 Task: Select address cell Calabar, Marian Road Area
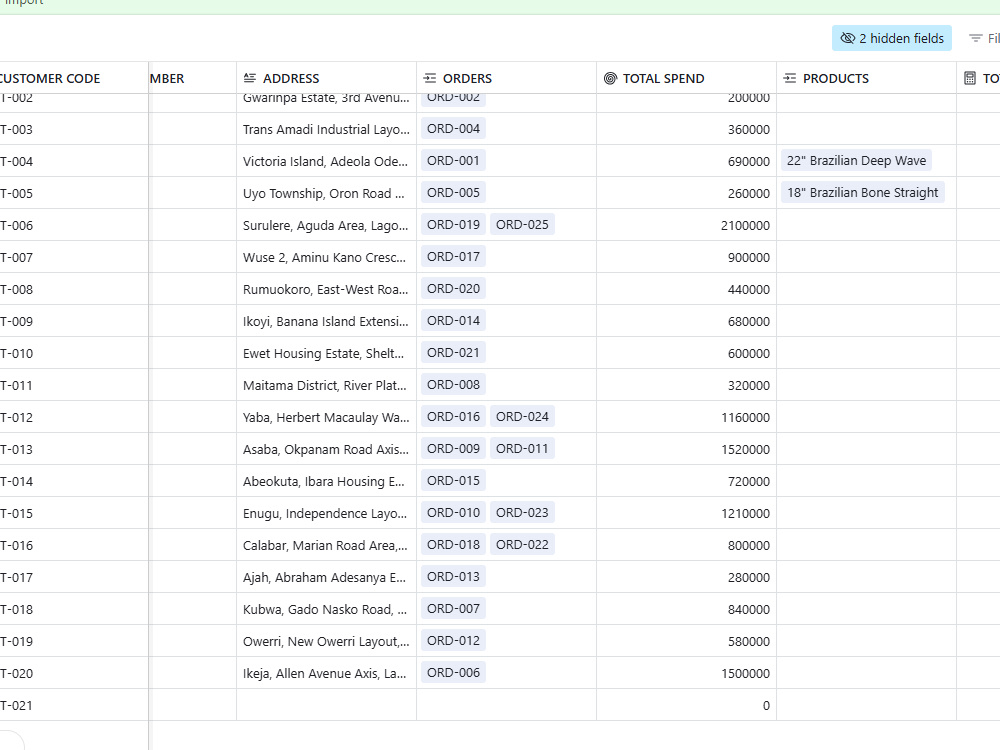pyautogui.click(x=327, y=545)
